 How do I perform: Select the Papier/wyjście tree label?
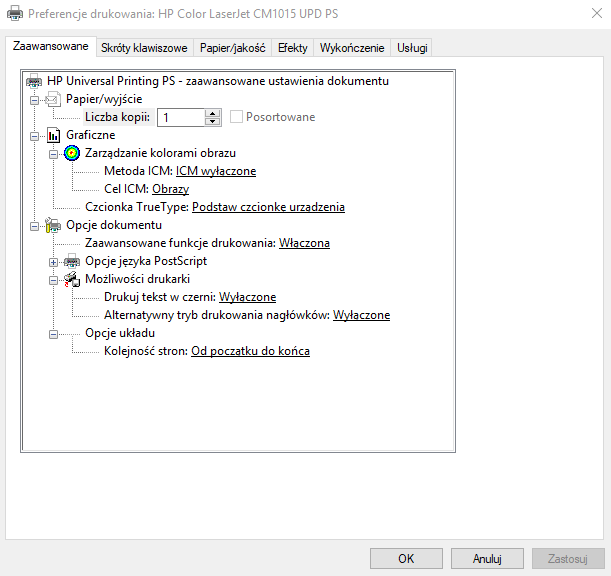pyautogui.click(x=104, y=99)
